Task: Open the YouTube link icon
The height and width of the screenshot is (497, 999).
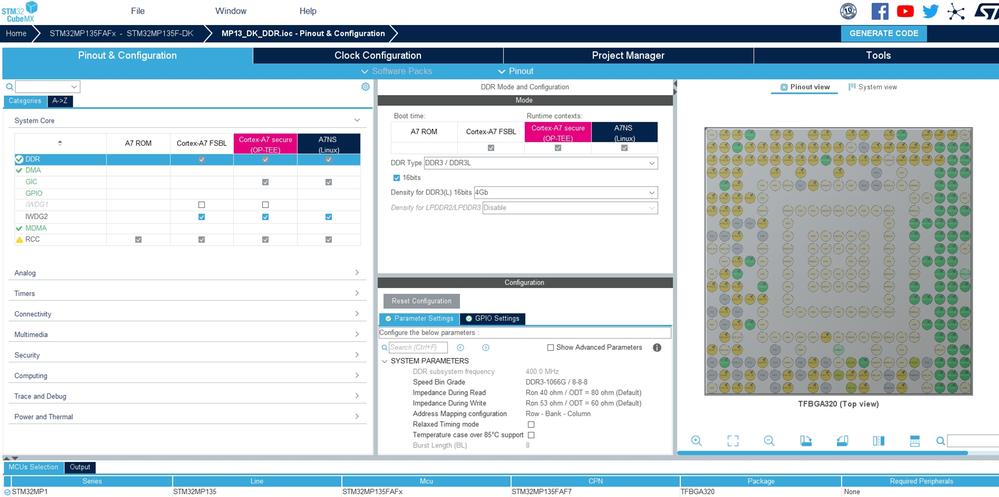Action: point(905,11)
